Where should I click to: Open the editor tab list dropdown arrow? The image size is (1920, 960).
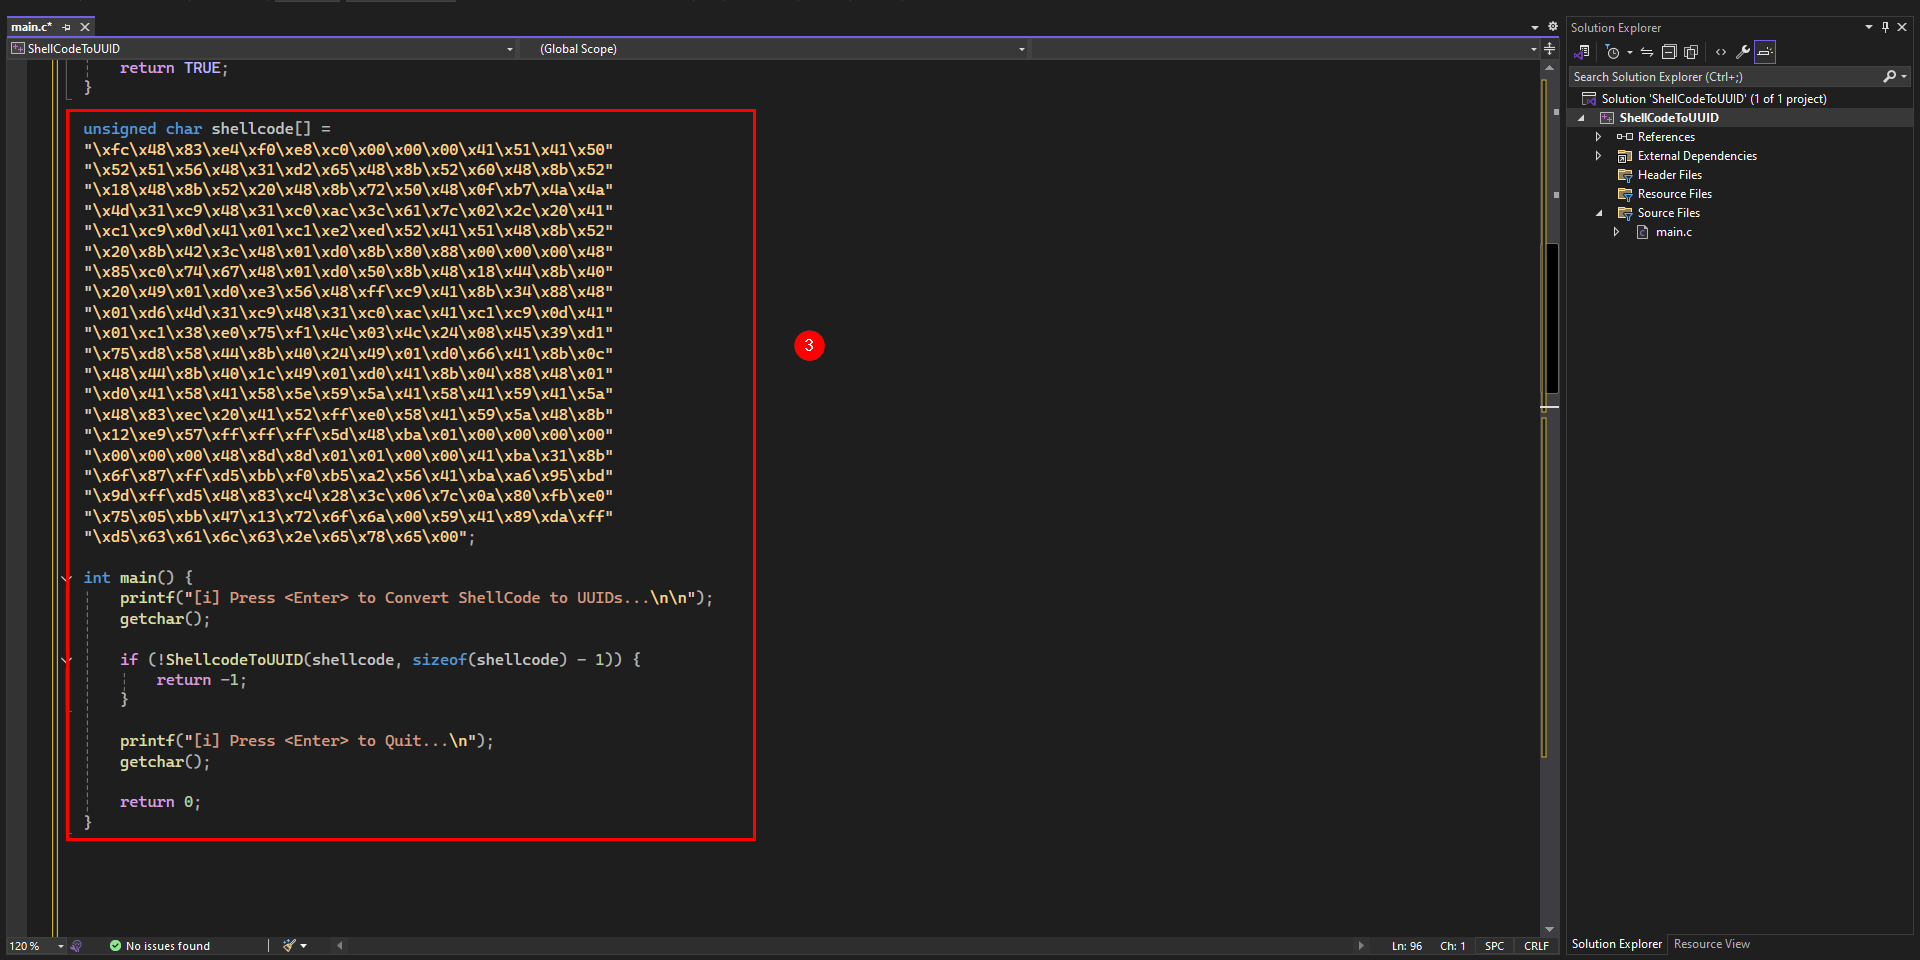[x=1534, y=27]
